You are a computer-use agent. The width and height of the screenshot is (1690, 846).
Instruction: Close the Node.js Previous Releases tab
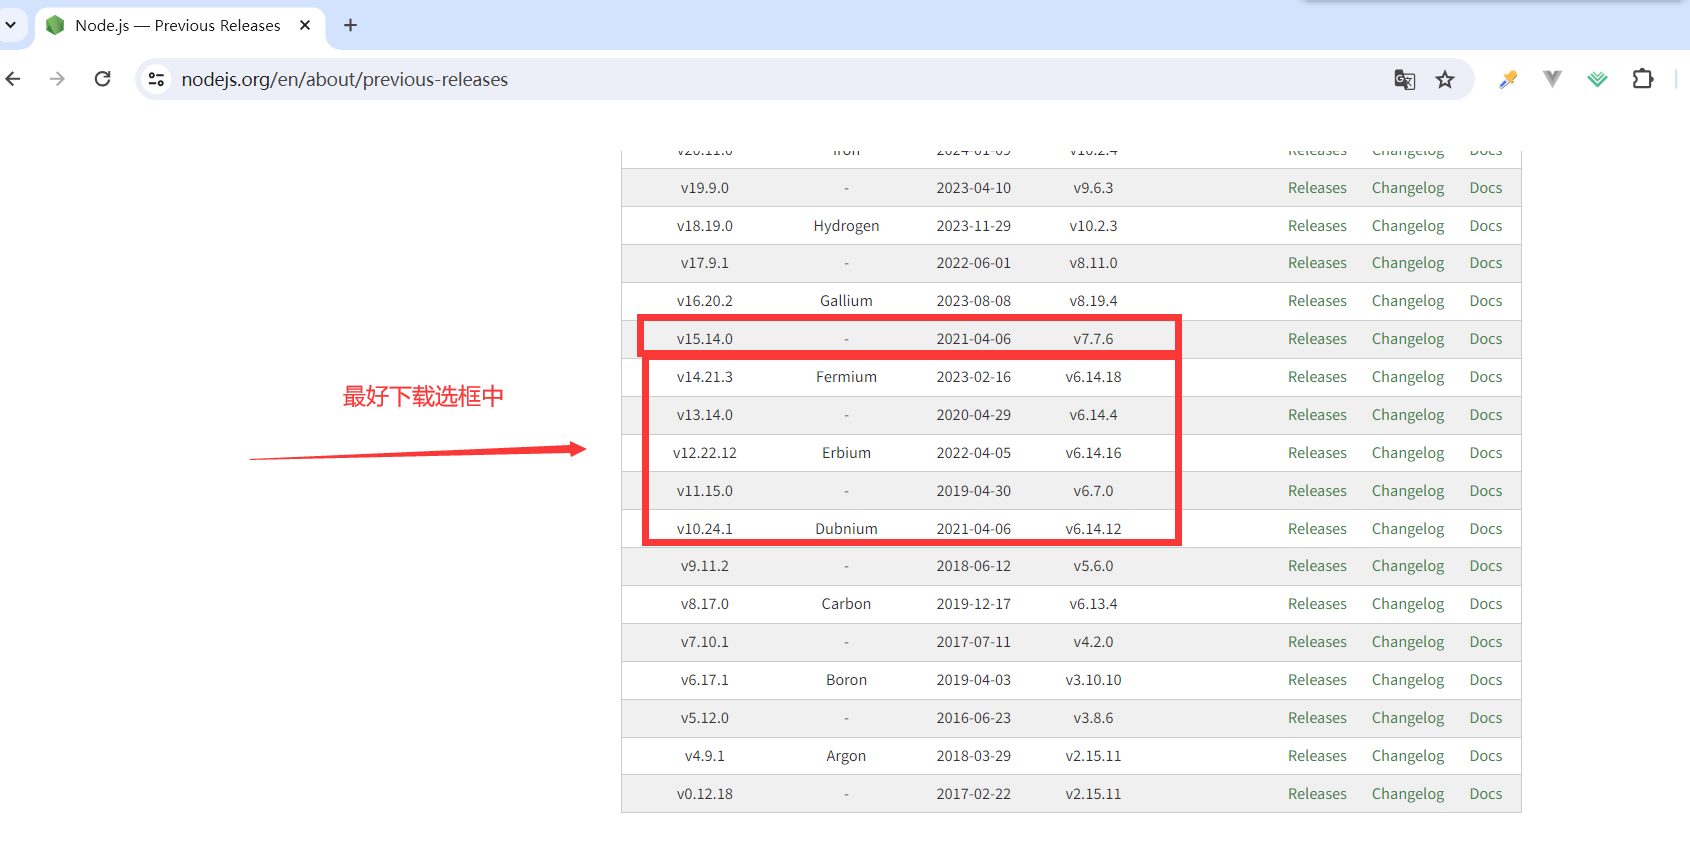(x=305, y=25)
